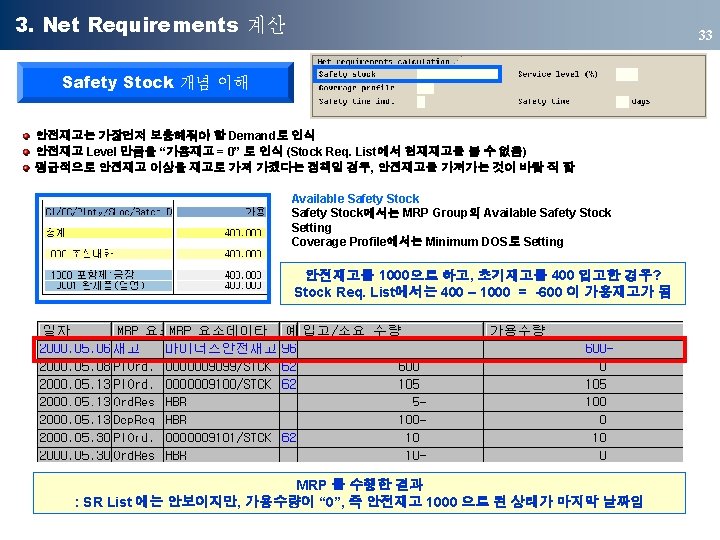Click the 1000 plant row in the stock overview
This screenshot has width=720, height=540.
[108, 275]
